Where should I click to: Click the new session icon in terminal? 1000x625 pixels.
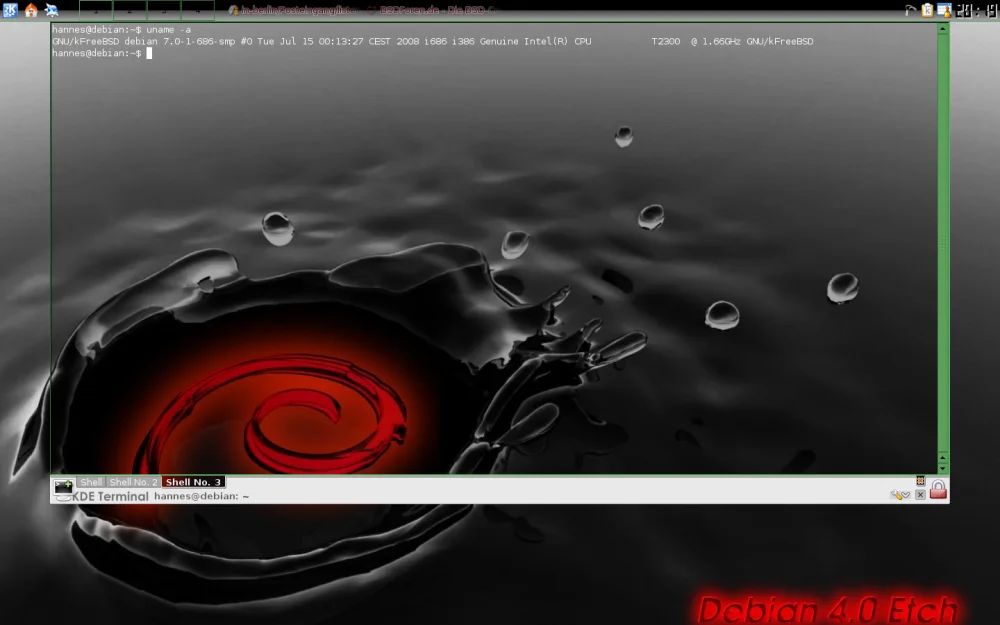pyautogui.click(x=64, y=489)
